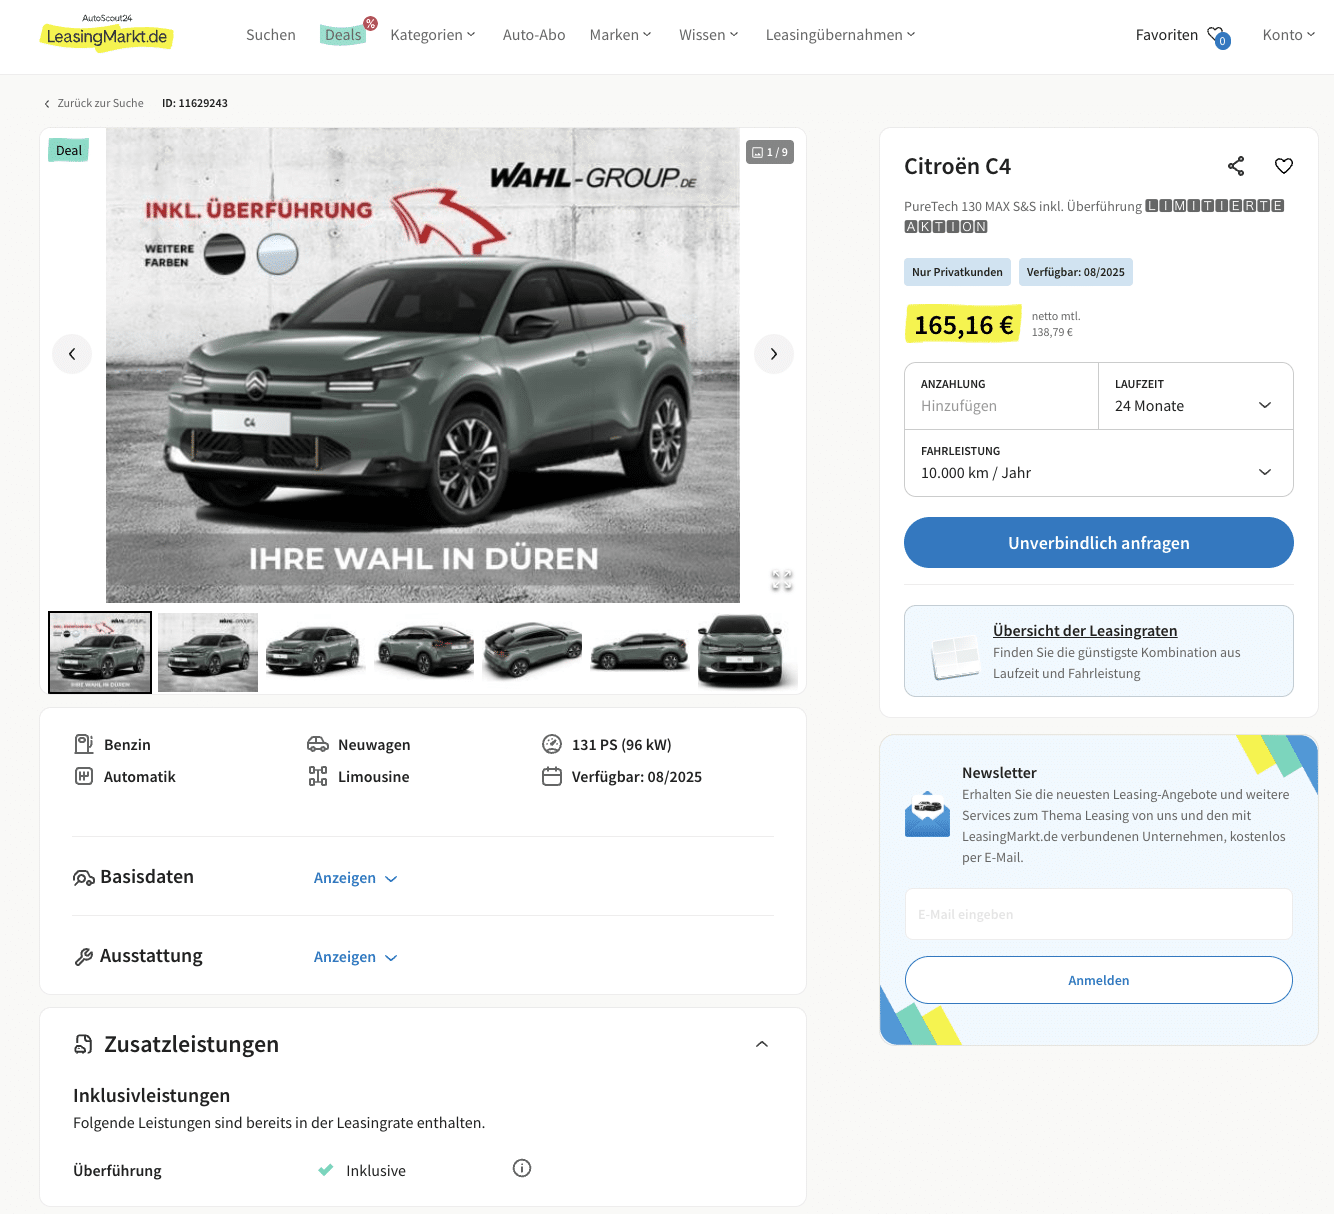Click the Benzin fuel pump icon
This screenshot has width=1334, height=1214.
(x=84, y=744)
